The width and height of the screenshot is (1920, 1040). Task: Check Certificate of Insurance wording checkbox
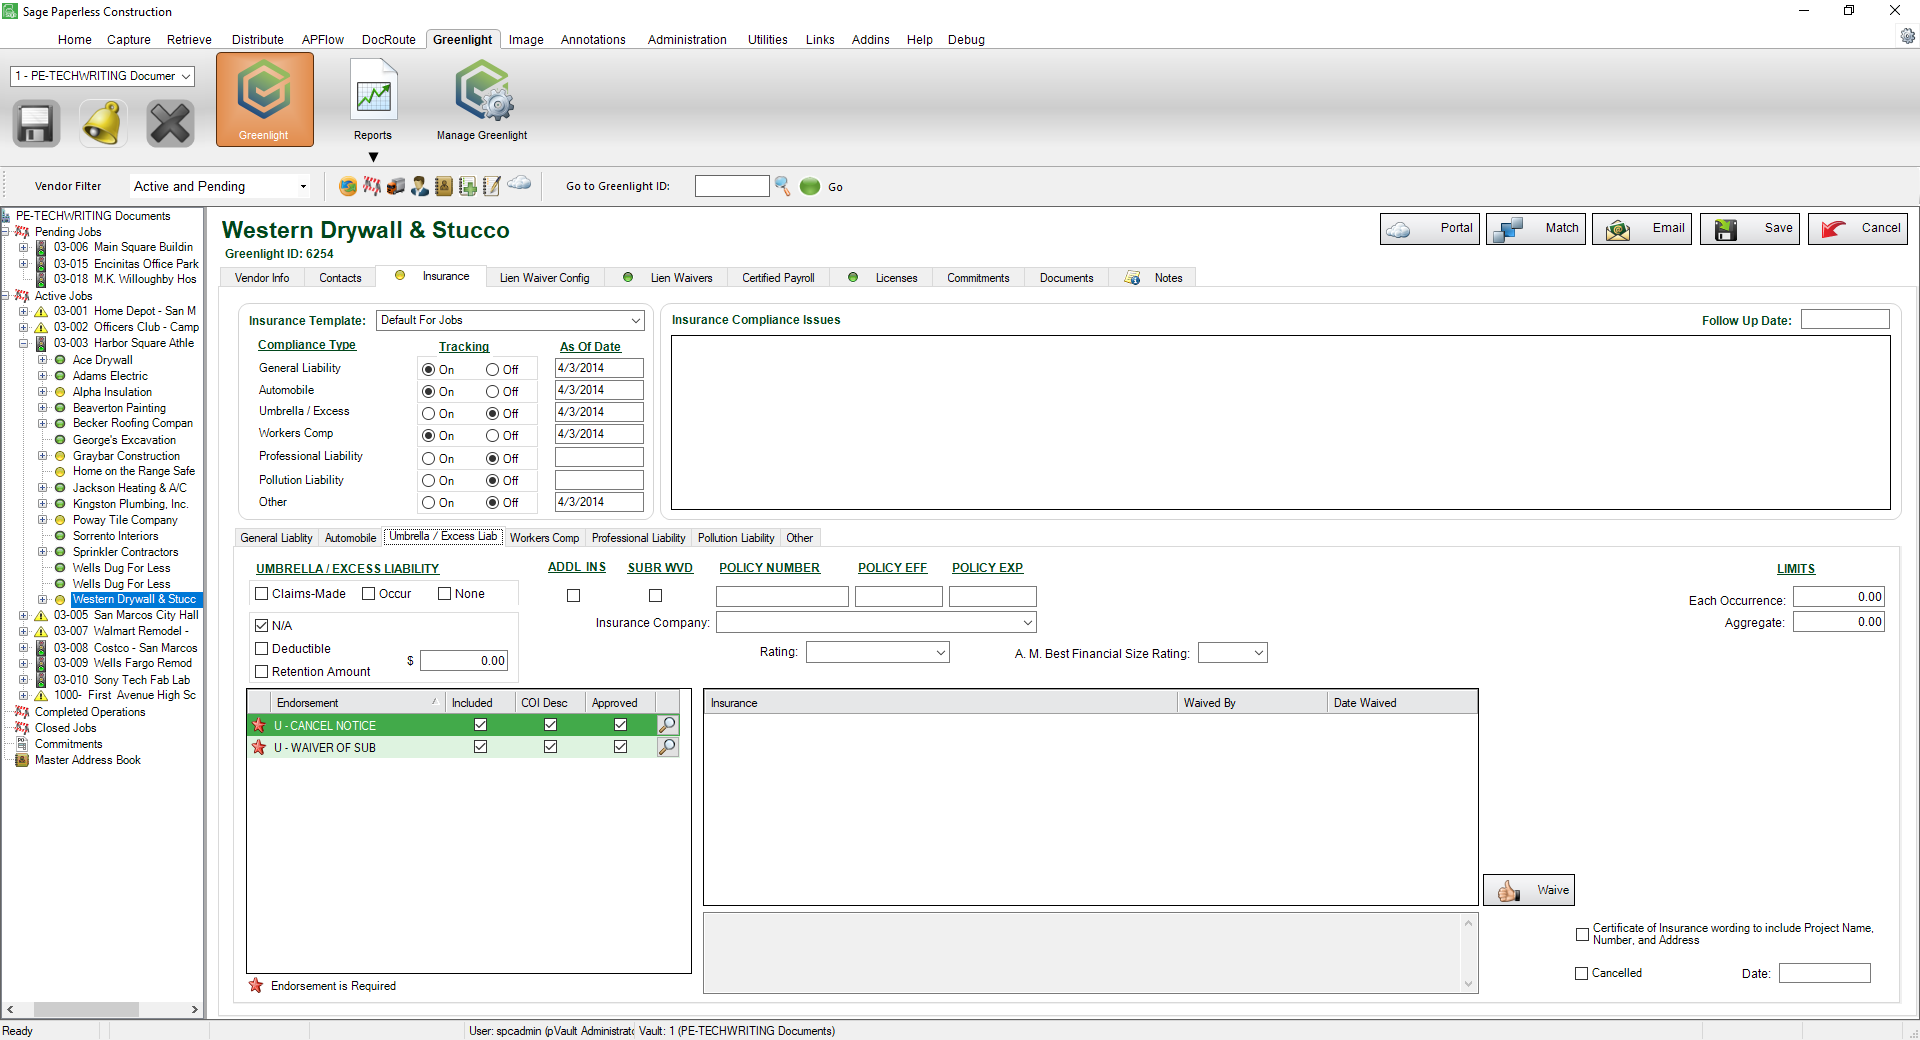pos(1582,934)
